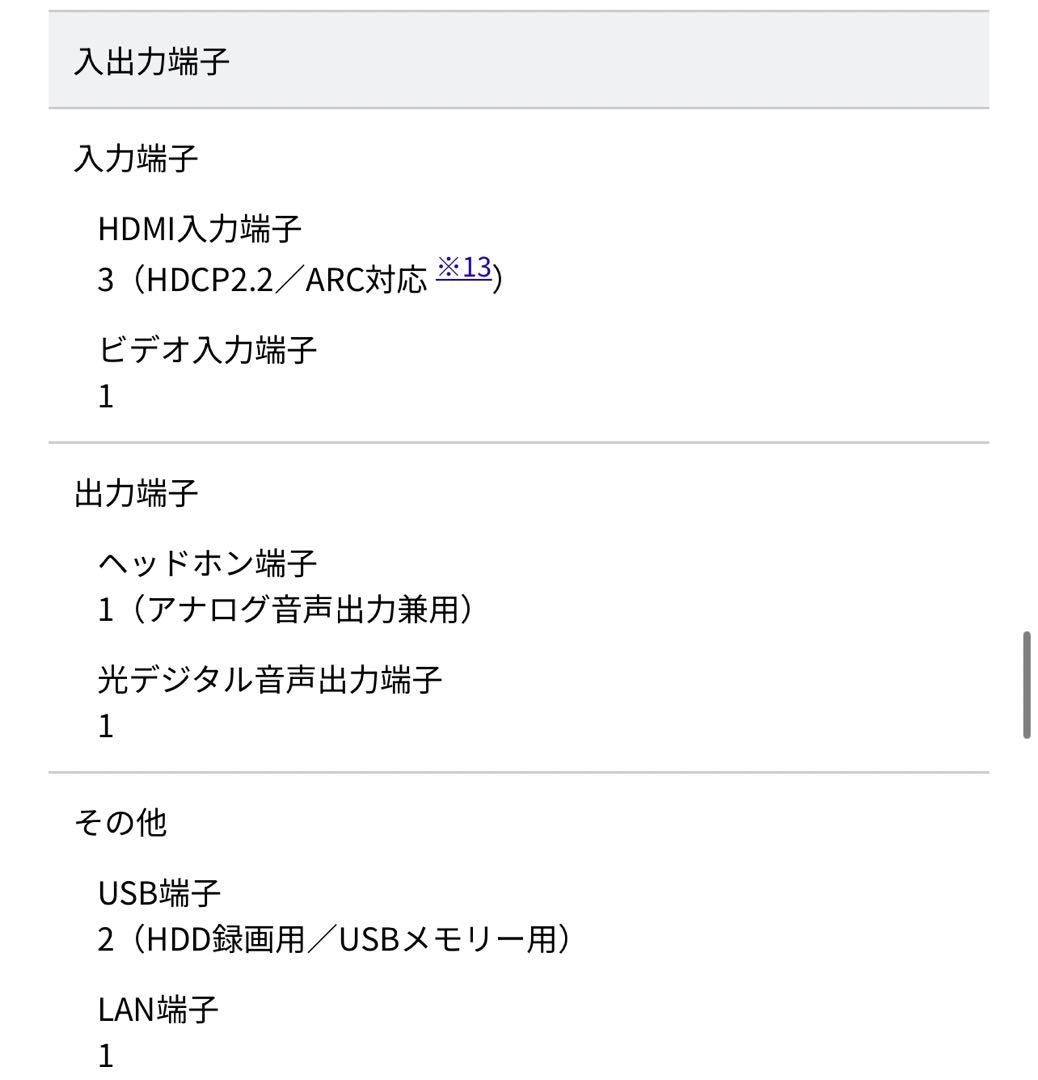The image size is (1038, 1080).
Task: Click the value 1 below ビデオ入力端子
Action: [x=106, y=397]
